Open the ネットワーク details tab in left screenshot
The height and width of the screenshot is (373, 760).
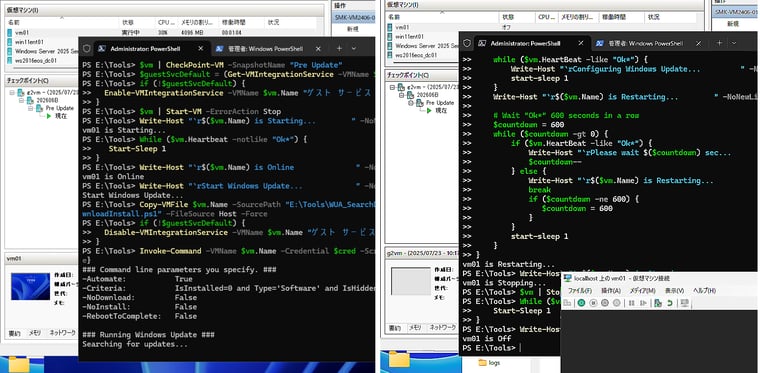pyautogui.click(x=63, y=333)
